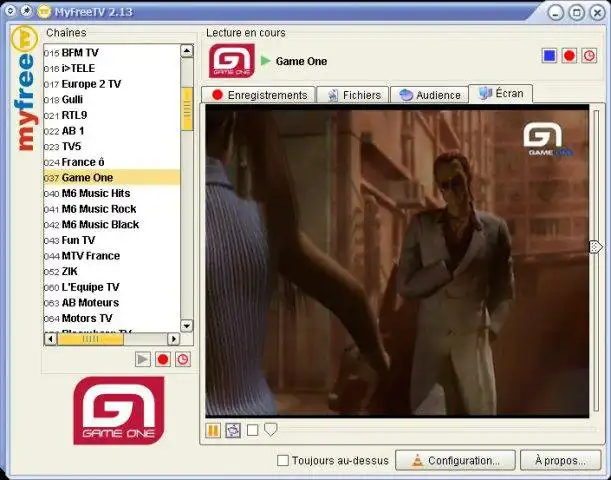Switch to the Fichiers tab
The image size is (611, 480).
pyautogui.click(x=353, y=95)
